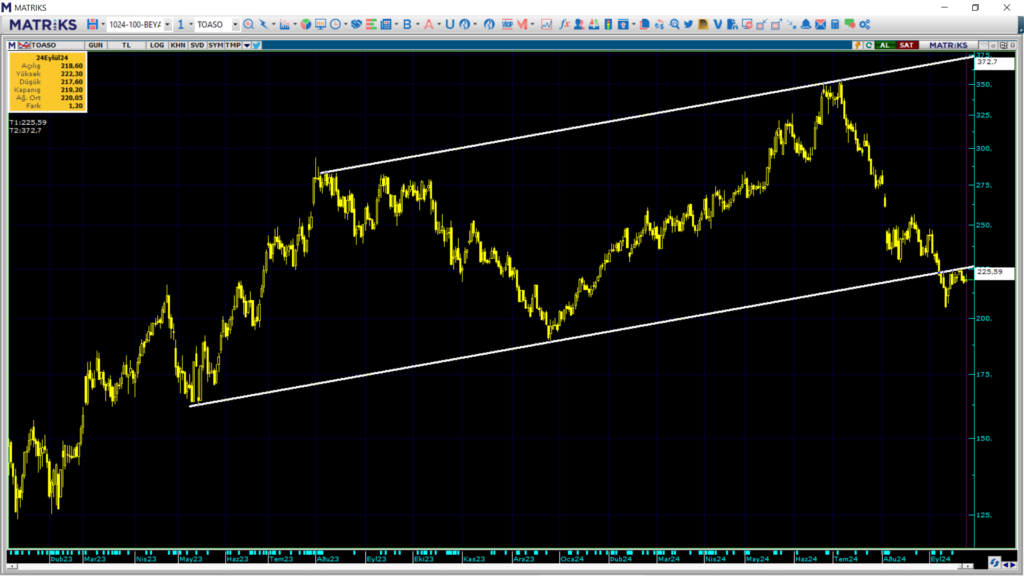The image size is (1024, 576).
Task: Expand the bar chart icon's dropdown arrow
Action: (295, 25)
